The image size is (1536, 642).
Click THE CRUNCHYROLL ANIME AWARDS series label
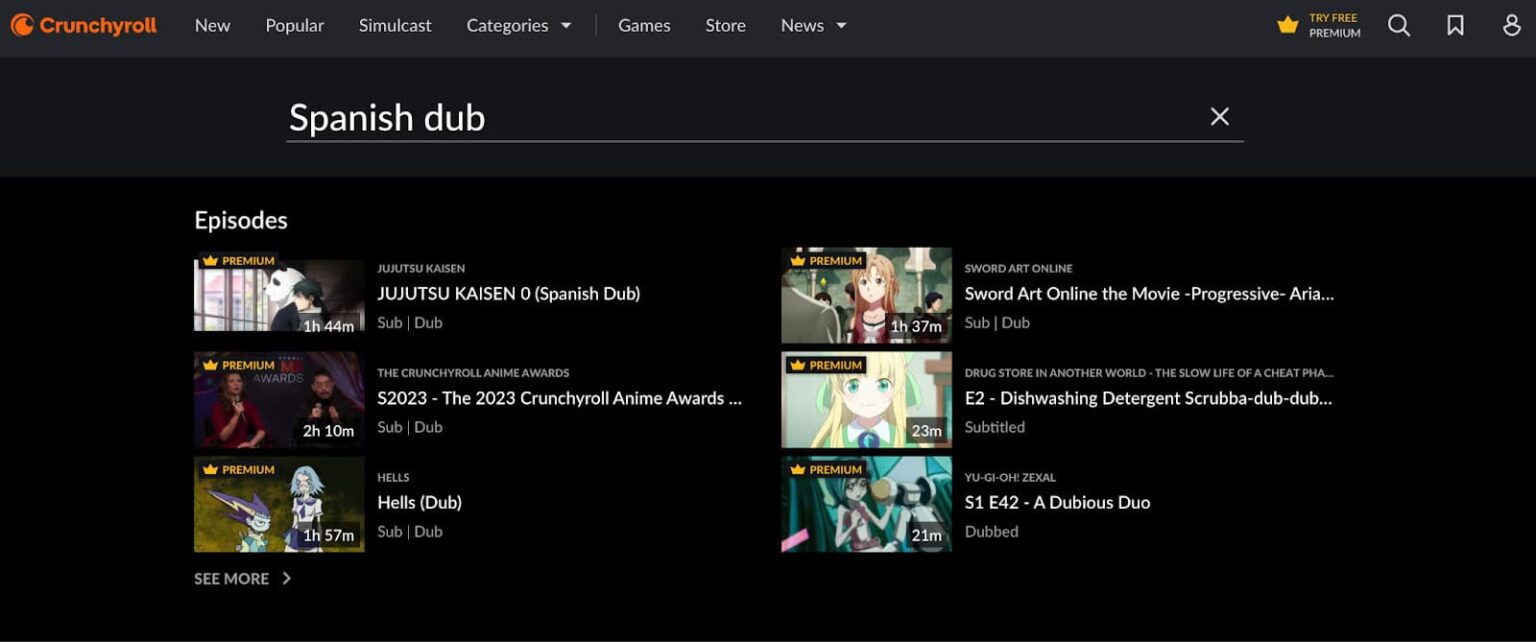pyautogui.click(x=473, y=373)
